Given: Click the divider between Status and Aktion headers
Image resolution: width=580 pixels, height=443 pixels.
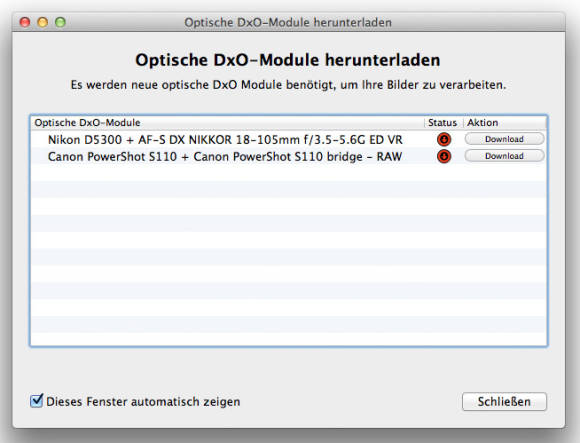Looking at the screenshot, I should tap(463, 123).
